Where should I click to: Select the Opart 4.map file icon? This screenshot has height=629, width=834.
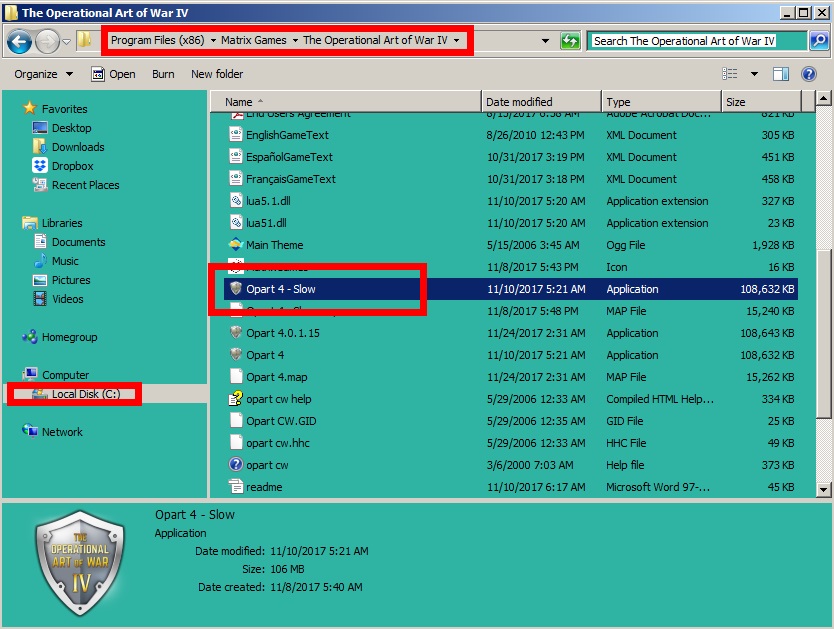pos(236,376)
